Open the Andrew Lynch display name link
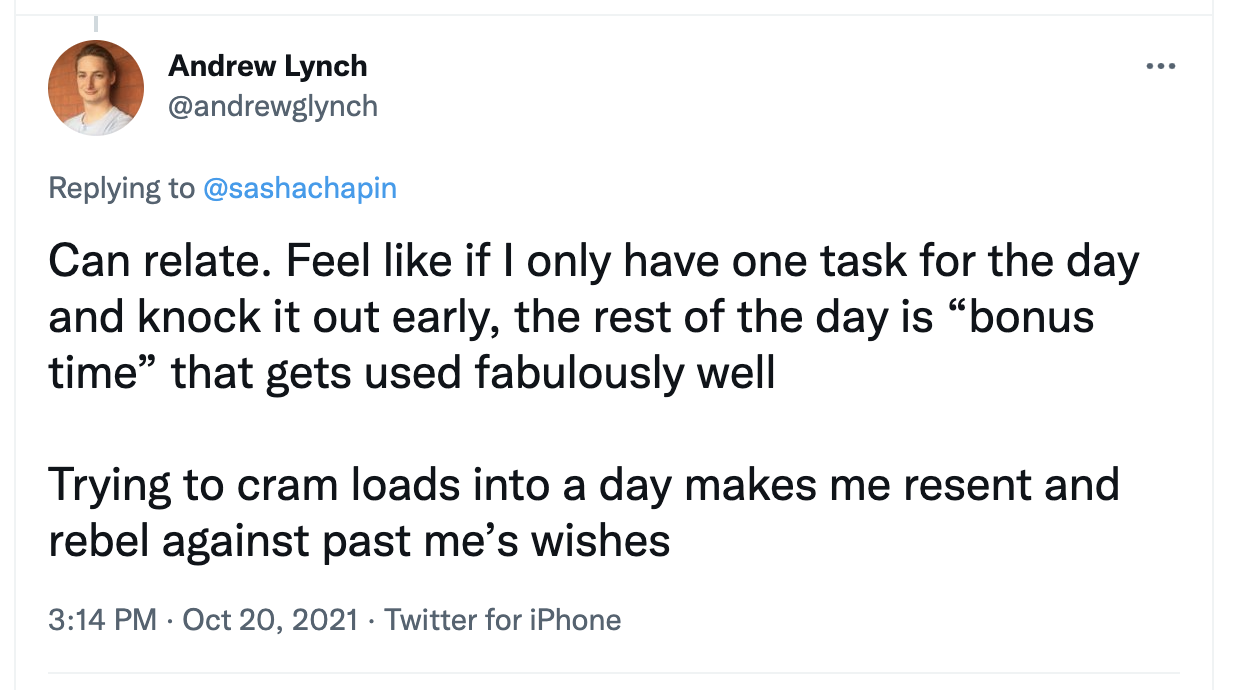Viewport: 1234px width, 690px height. (x=267, y=66)
